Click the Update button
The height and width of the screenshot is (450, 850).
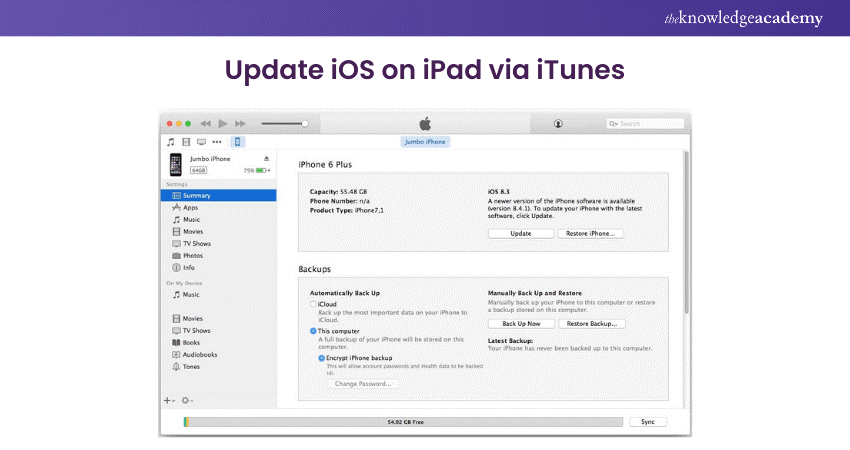(519, 233)
